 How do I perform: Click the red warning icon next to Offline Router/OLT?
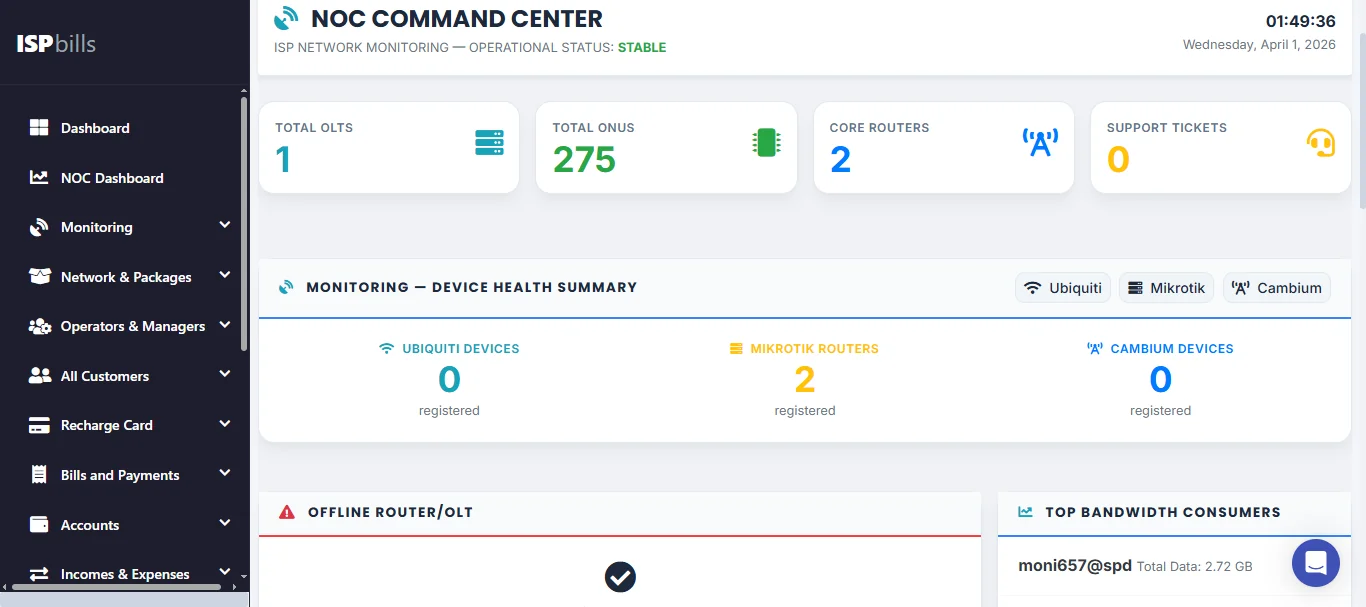tap(287, 511)
